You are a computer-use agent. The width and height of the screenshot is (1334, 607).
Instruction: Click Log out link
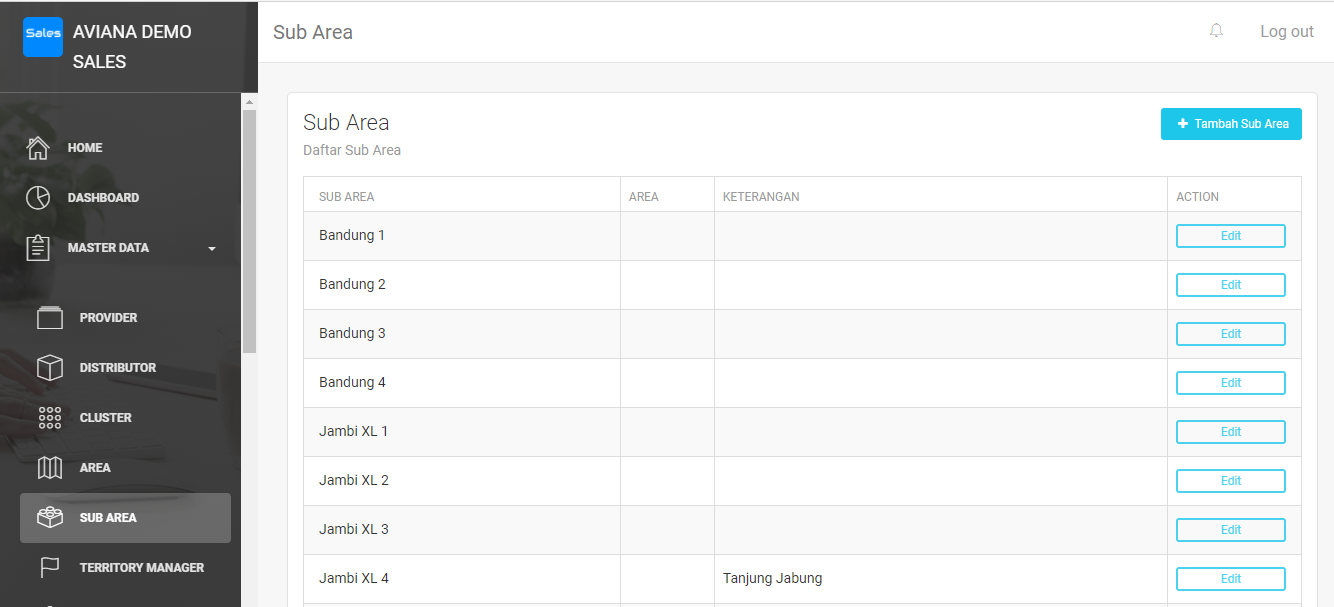click(1286, 32)
